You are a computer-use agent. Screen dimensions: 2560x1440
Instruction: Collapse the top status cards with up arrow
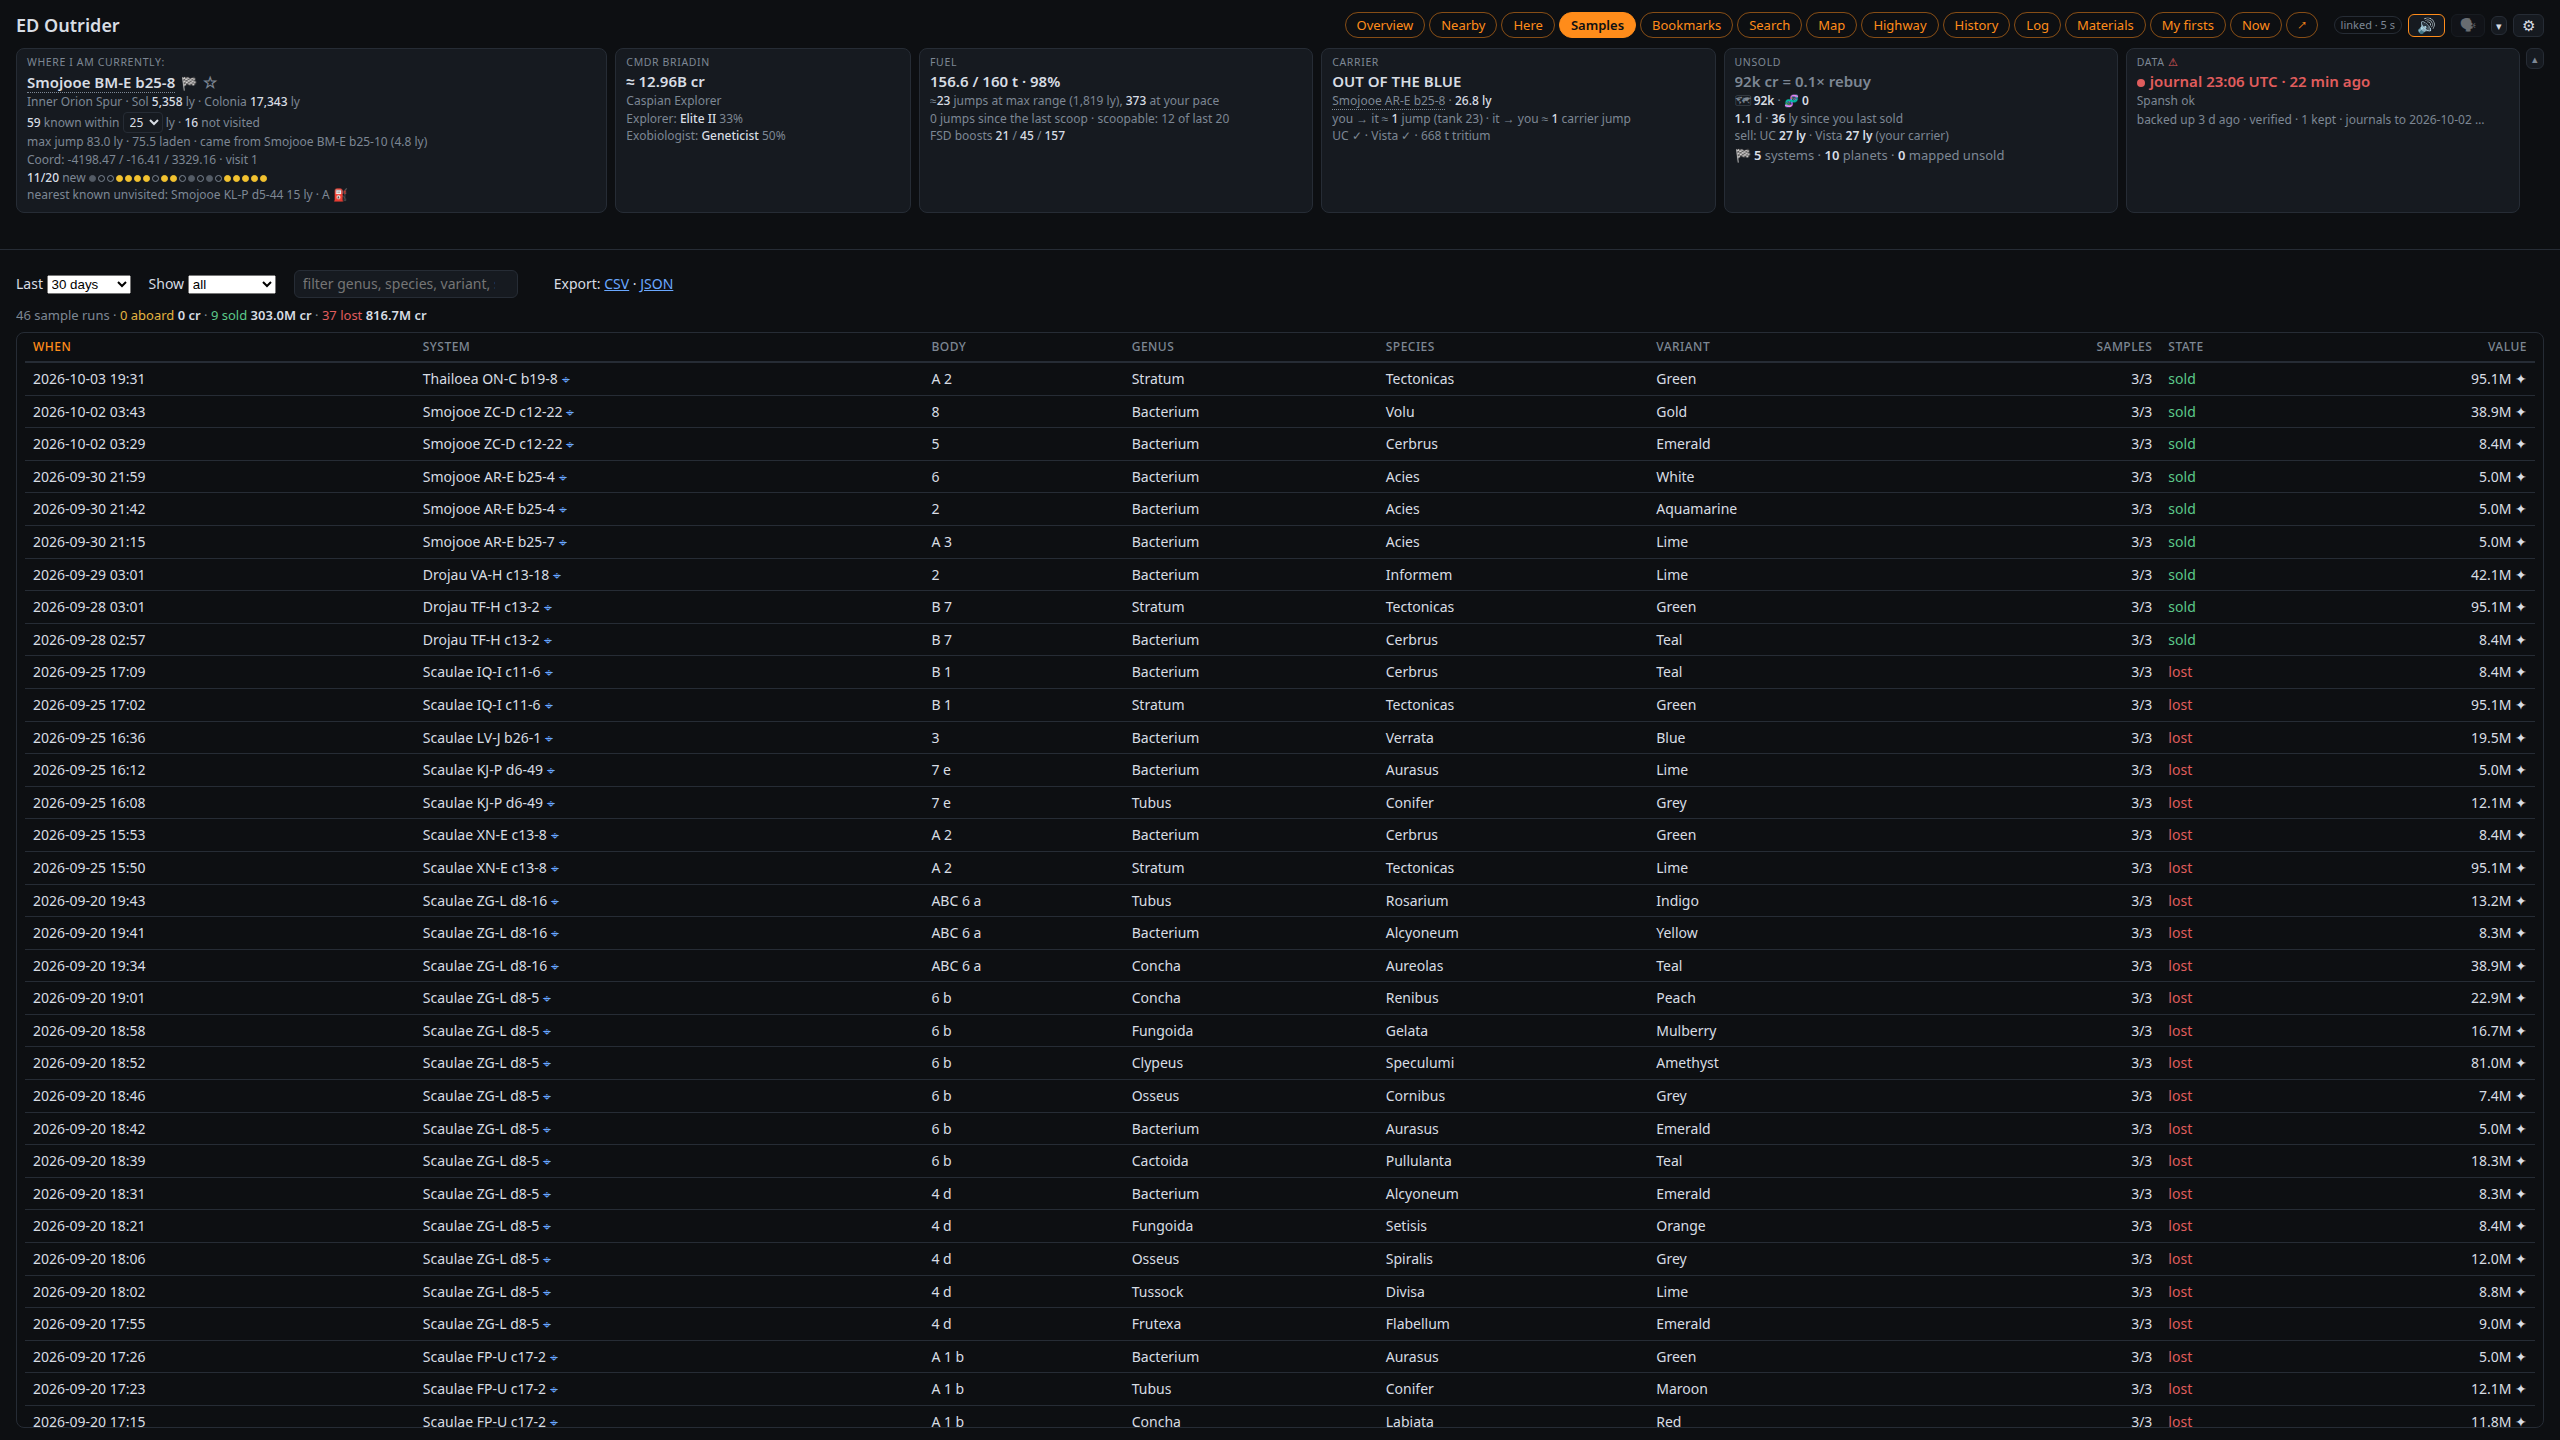pyautogui.click(x=2534, y=60)
